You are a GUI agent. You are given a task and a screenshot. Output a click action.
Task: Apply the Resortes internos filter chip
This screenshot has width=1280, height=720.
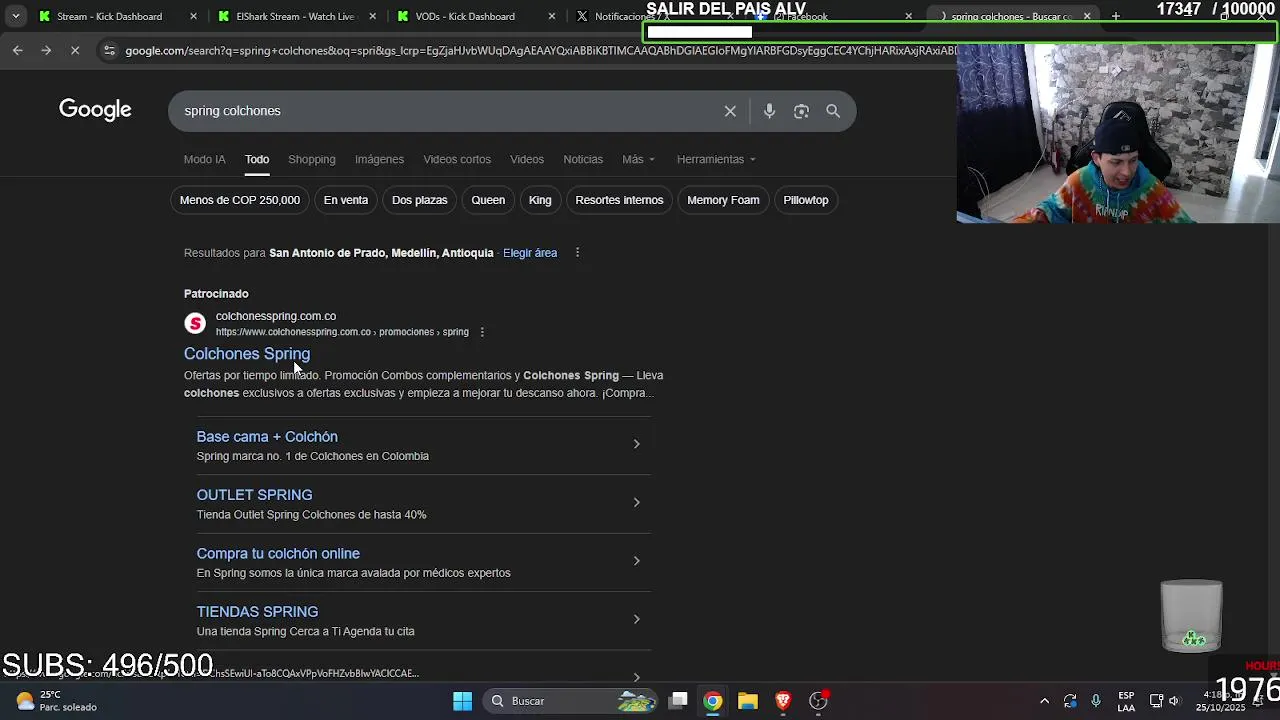pyautogui.click(x=619, y=200)
